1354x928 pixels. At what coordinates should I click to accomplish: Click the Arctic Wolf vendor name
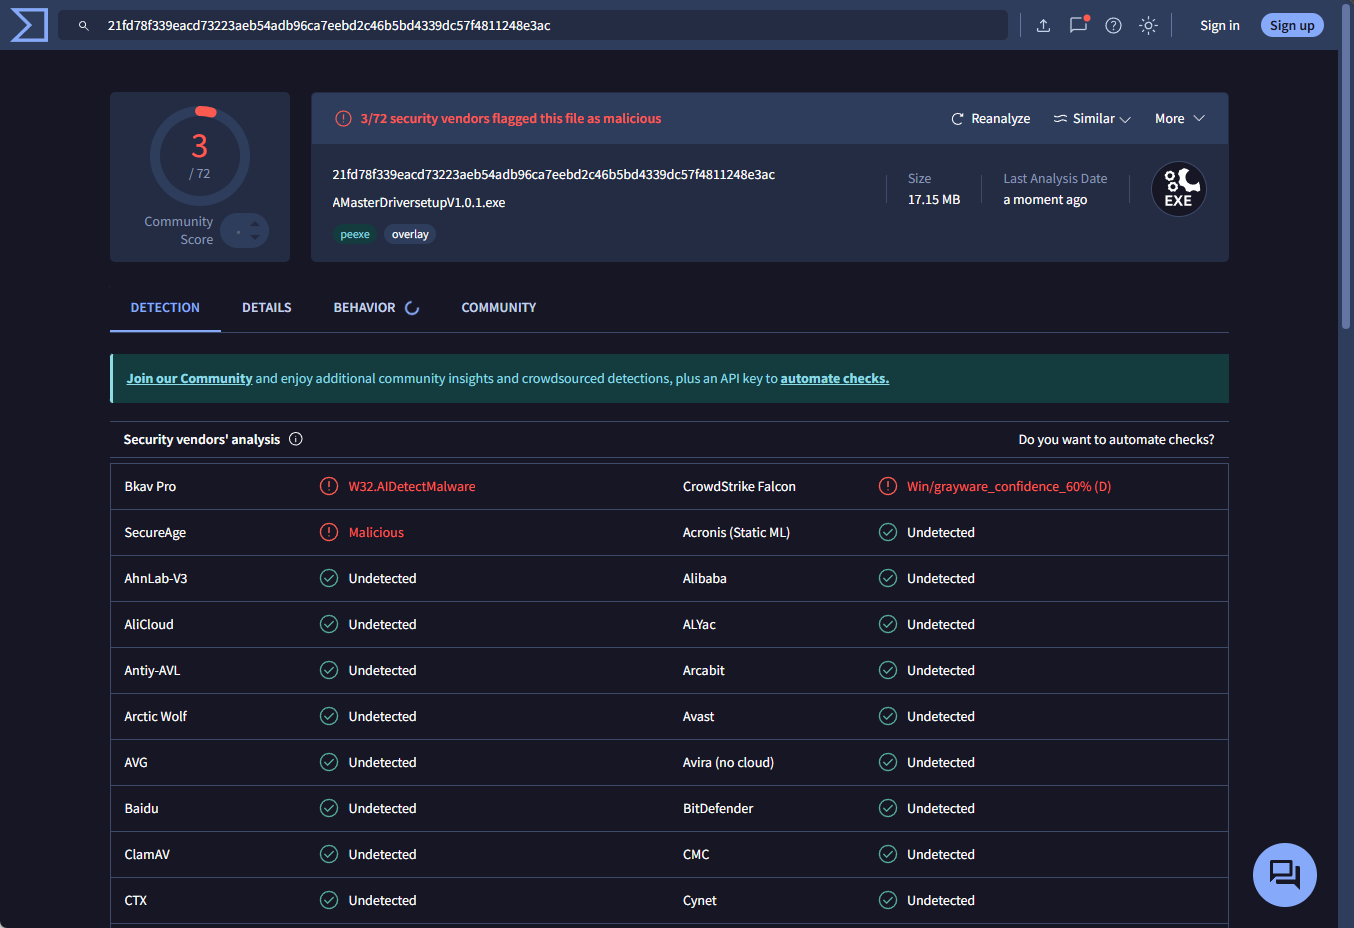click(156, 717)
